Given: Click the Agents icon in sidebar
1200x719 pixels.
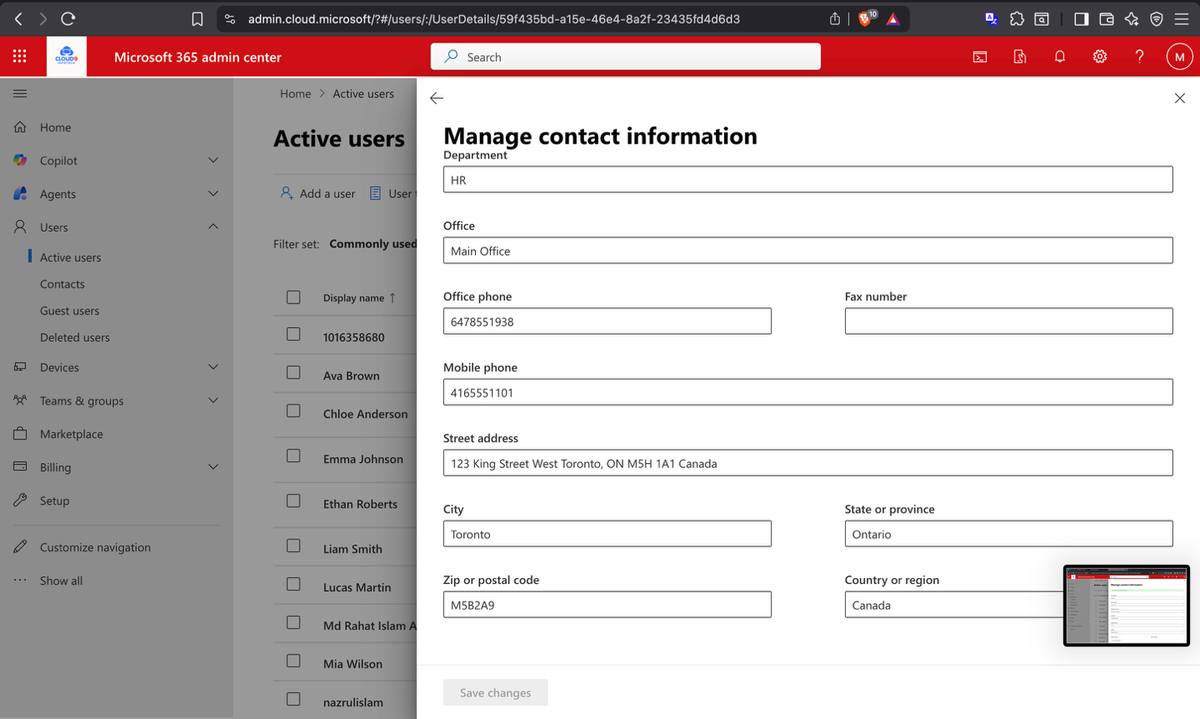Looking at the screenshot, I should point(19,194).
